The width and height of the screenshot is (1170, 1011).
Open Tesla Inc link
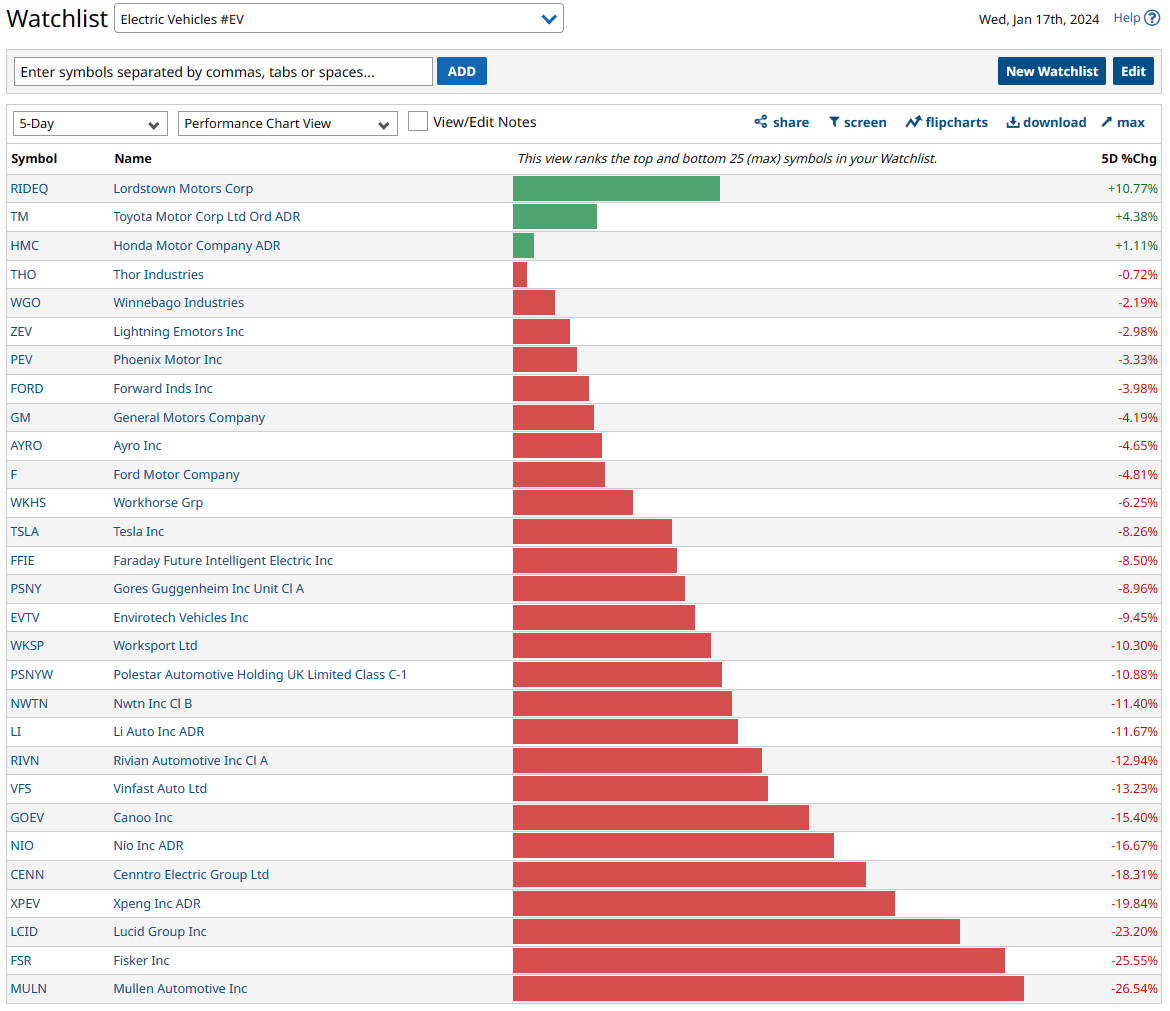pyautogui.click(x=139, y=532)
